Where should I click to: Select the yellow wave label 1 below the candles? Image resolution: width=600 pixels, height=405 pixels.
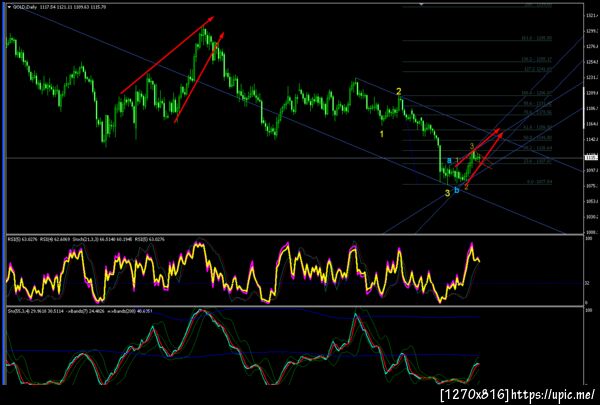[x=382, y=134]
